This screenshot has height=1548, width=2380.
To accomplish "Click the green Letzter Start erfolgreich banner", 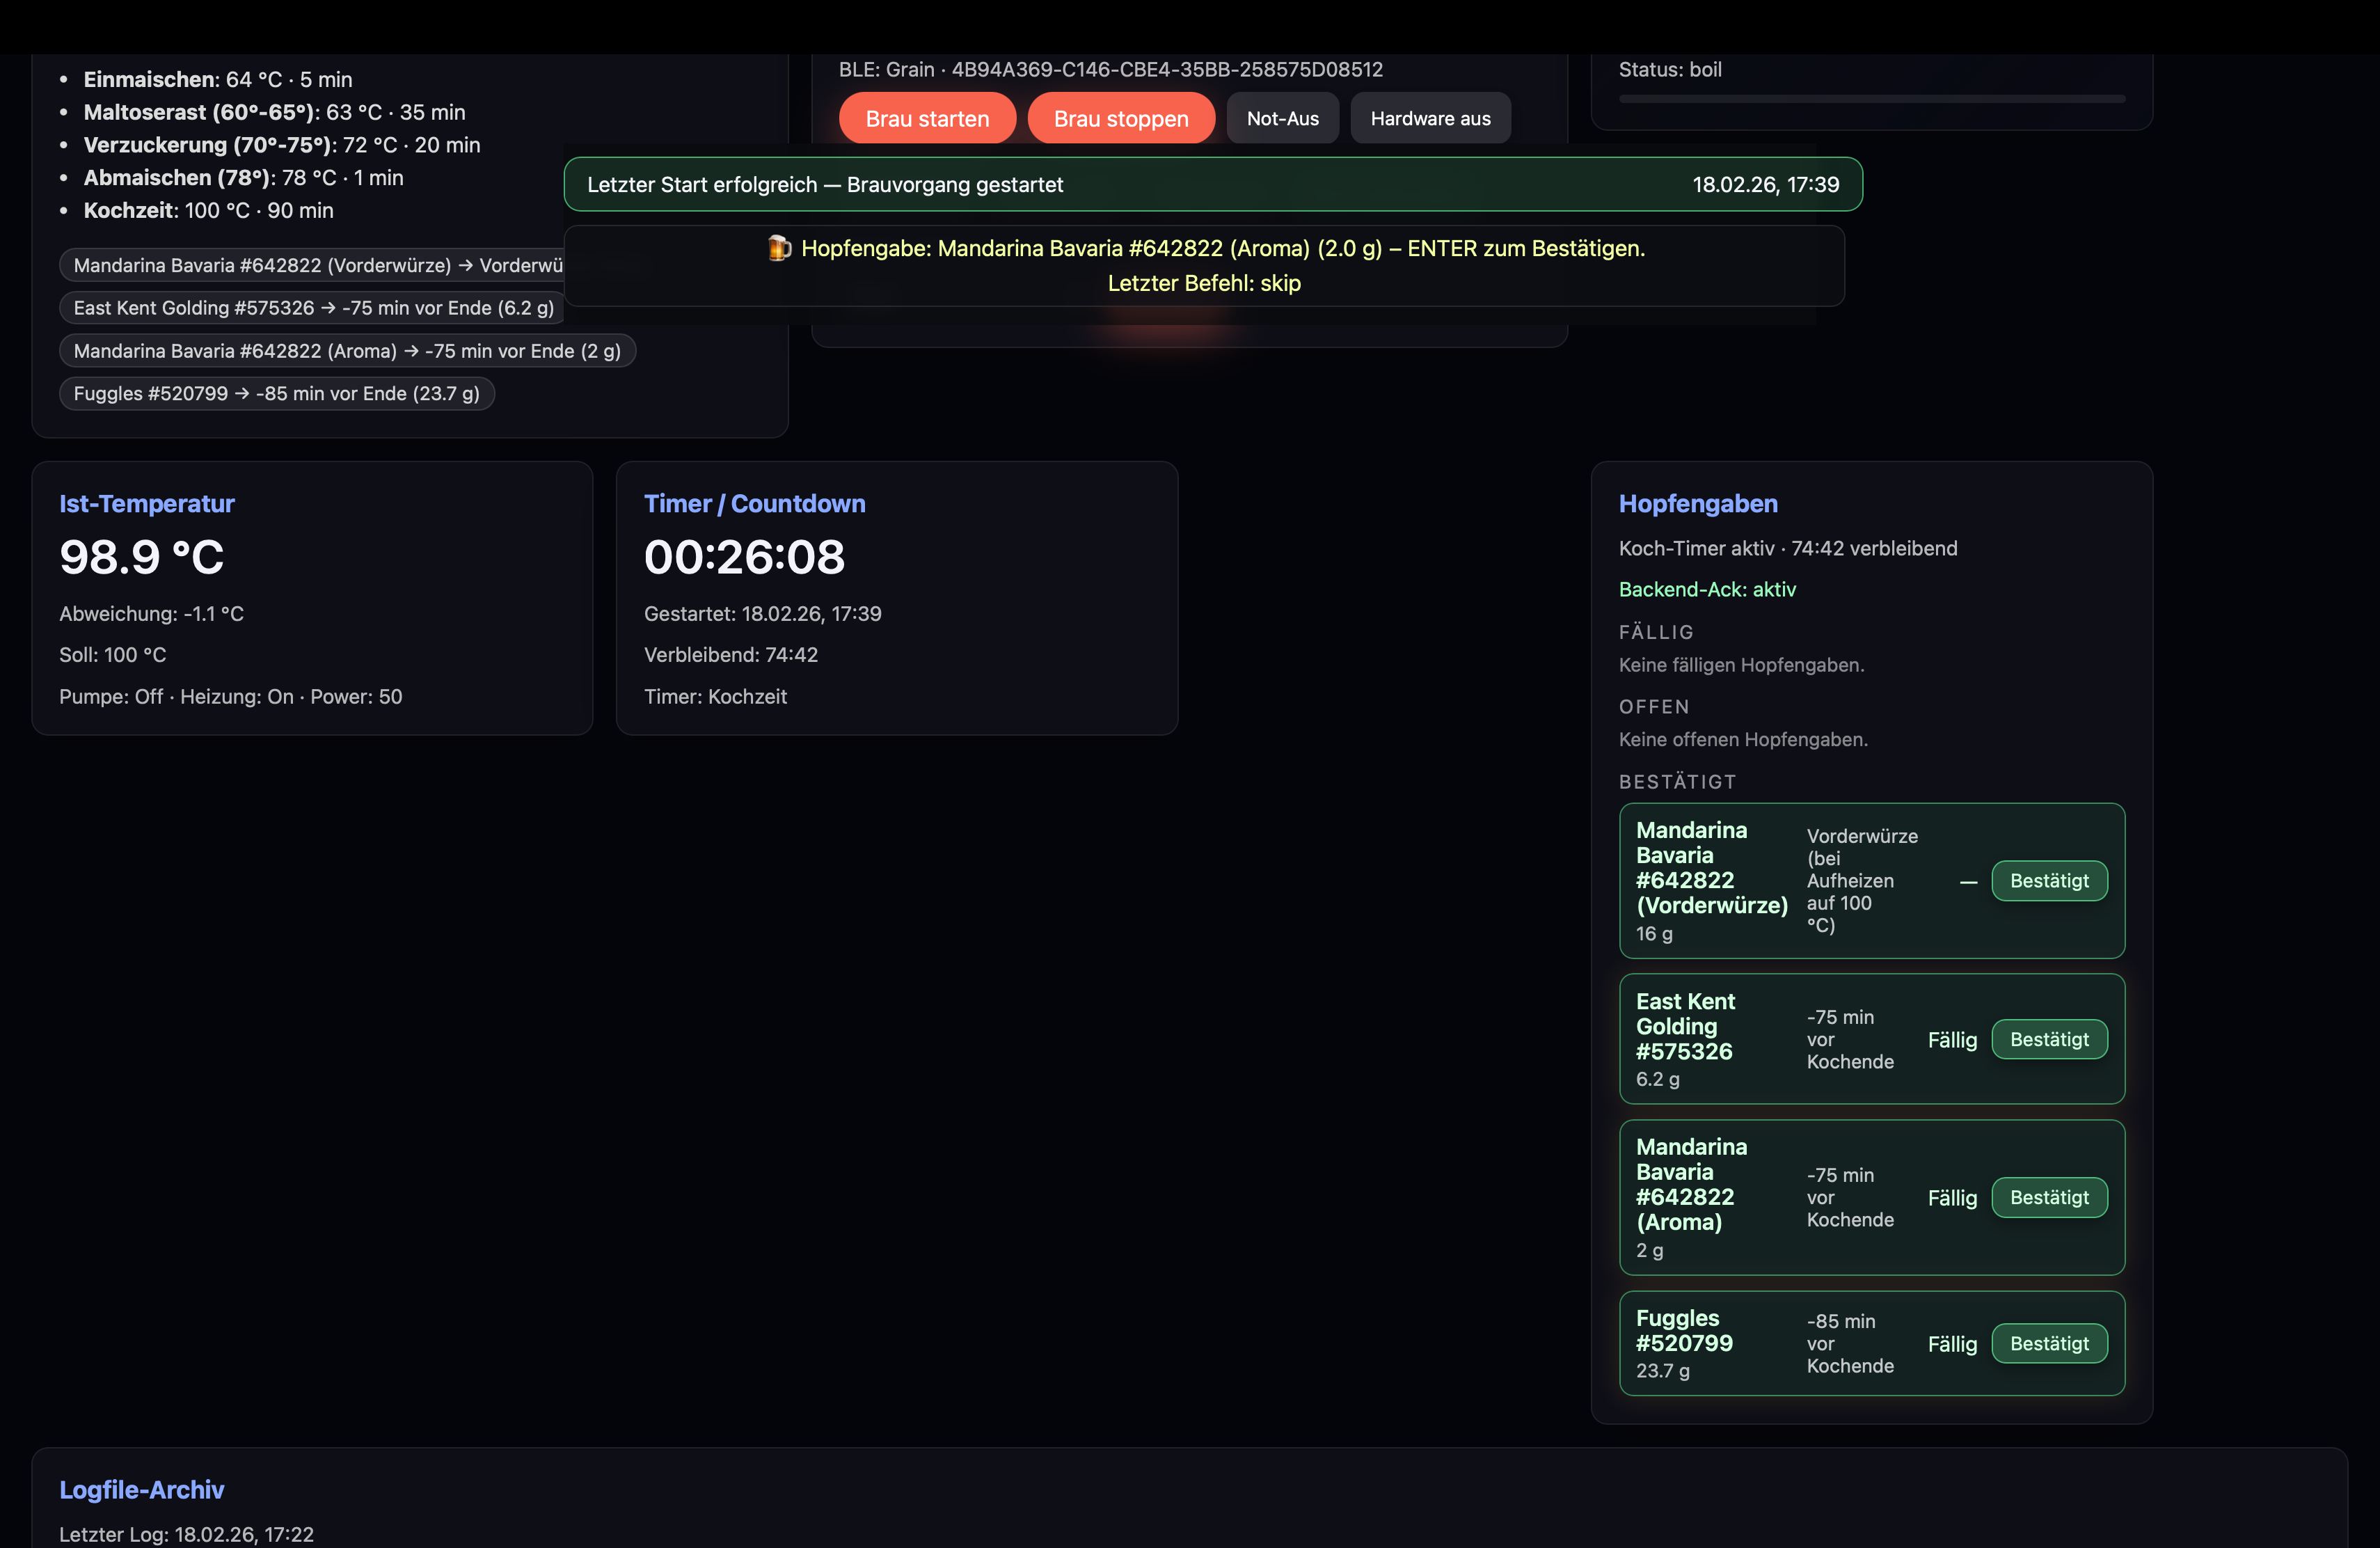I will 1212,185.
